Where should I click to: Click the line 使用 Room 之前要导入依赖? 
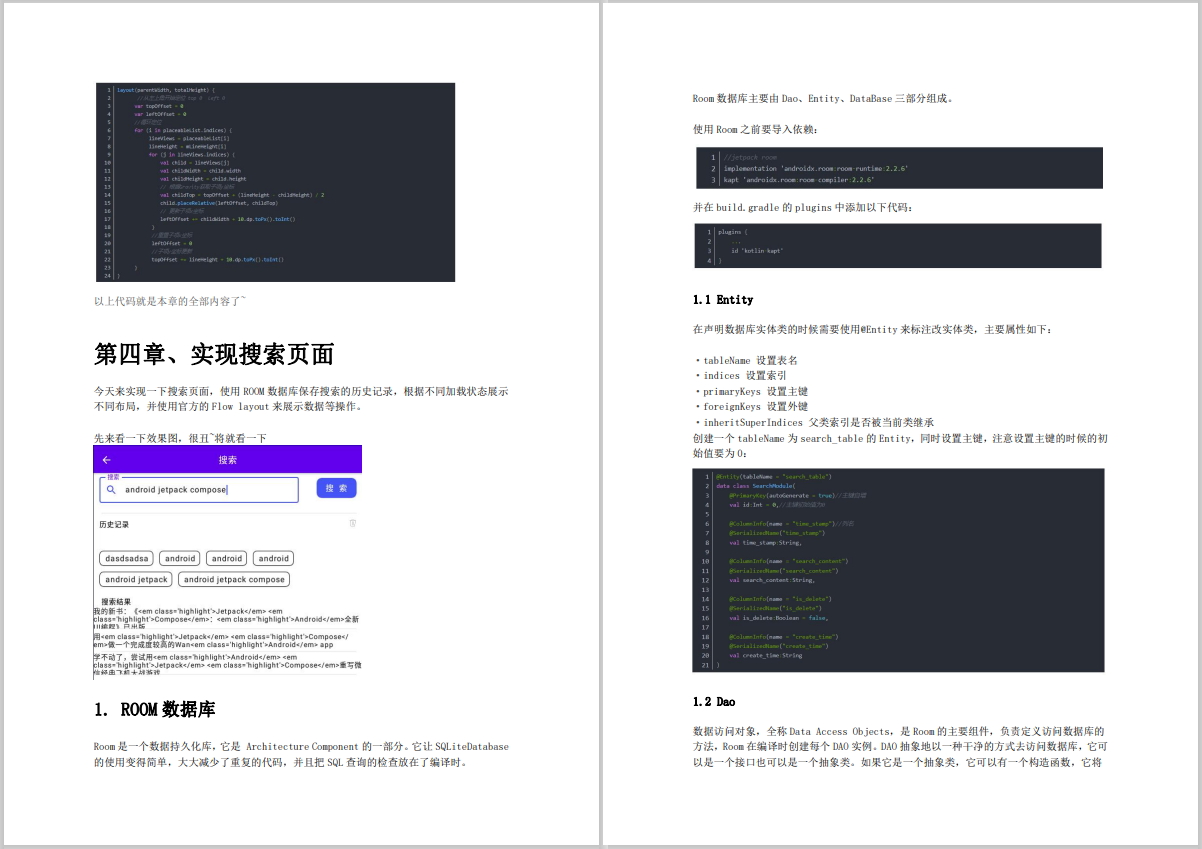pos(755,130)
